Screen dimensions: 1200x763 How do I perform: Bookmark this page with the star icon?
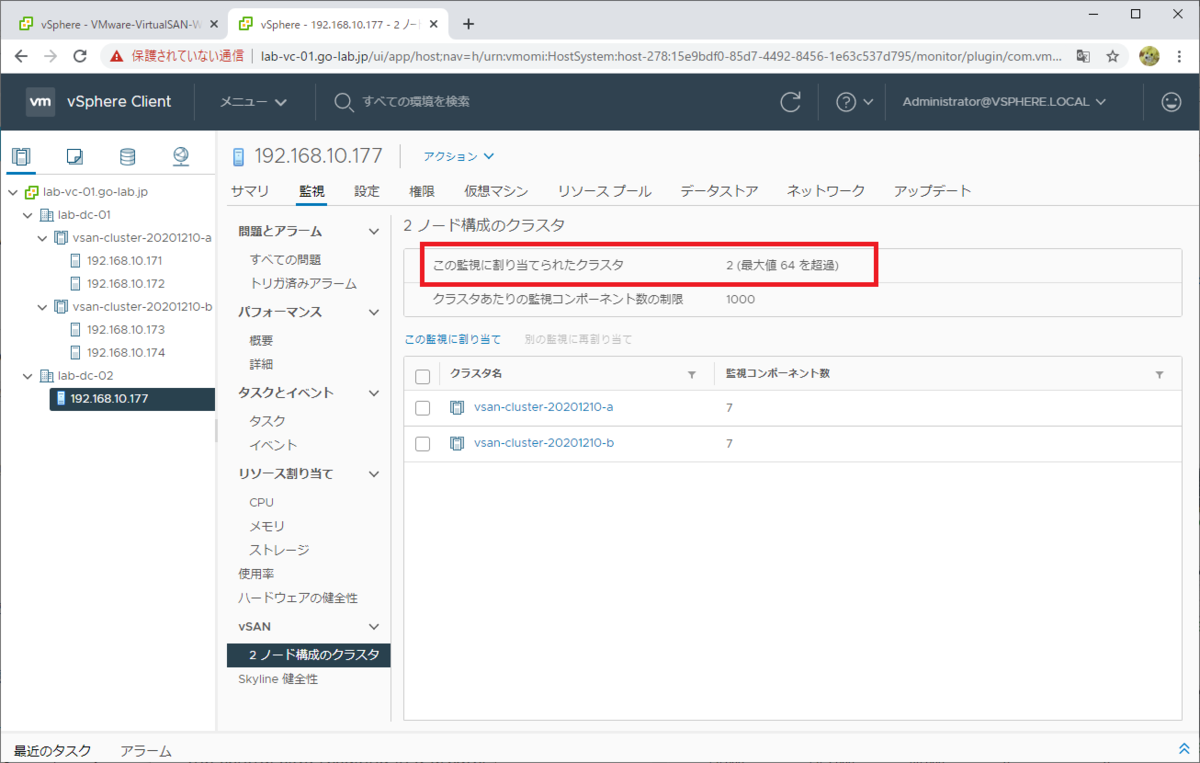1111,57
